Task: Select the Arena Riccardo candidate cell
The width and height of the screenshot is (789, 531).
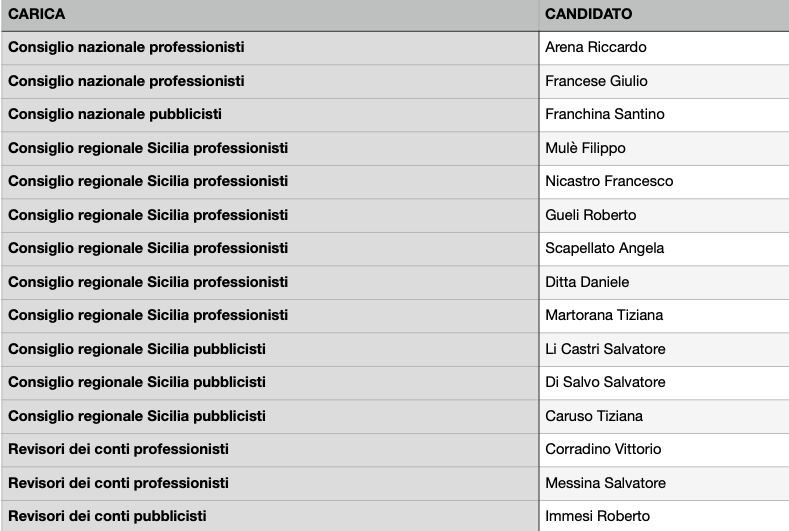Action: coord(596,47)
